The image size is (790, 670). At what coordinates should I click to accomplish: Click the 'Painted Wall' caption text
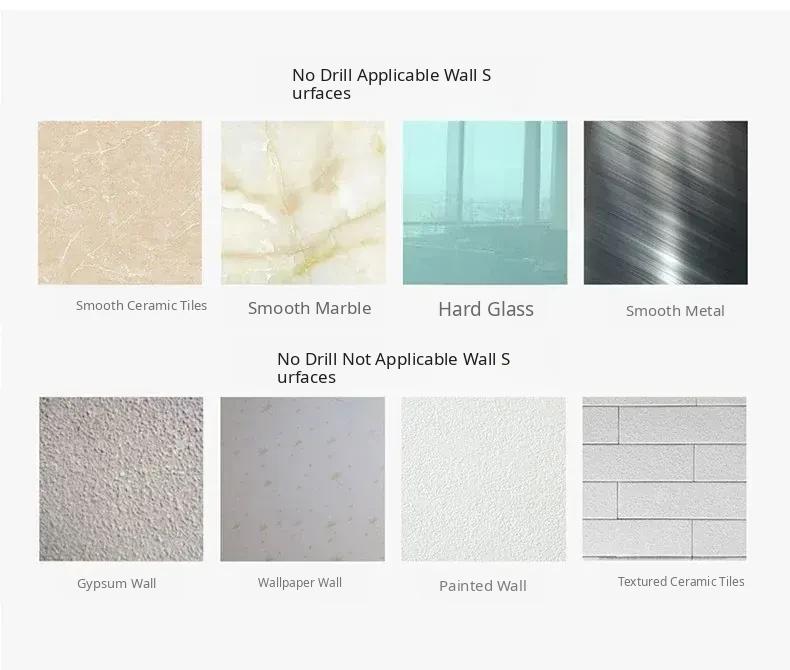coord(483,586)
